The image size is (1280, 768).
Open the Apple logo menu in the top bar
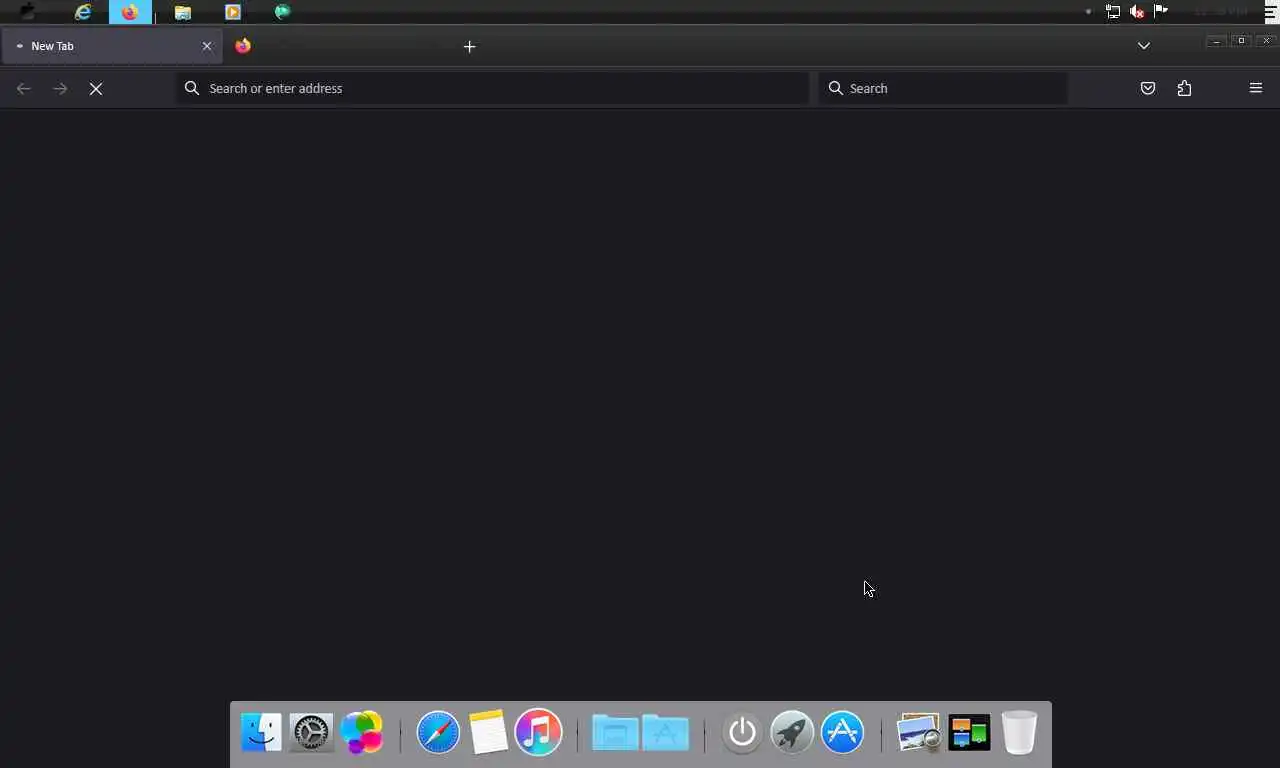(x=28, y=12)
